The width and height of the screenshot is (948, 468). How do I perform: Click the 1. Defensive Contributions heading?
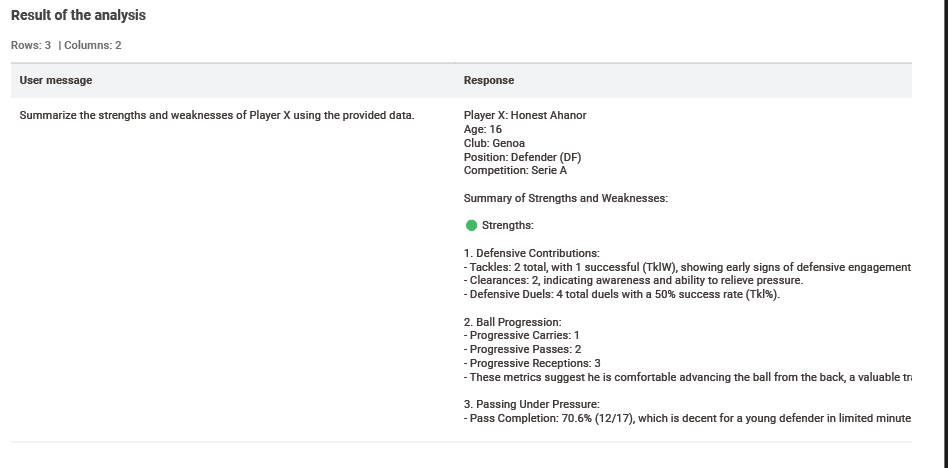[531, 253]
